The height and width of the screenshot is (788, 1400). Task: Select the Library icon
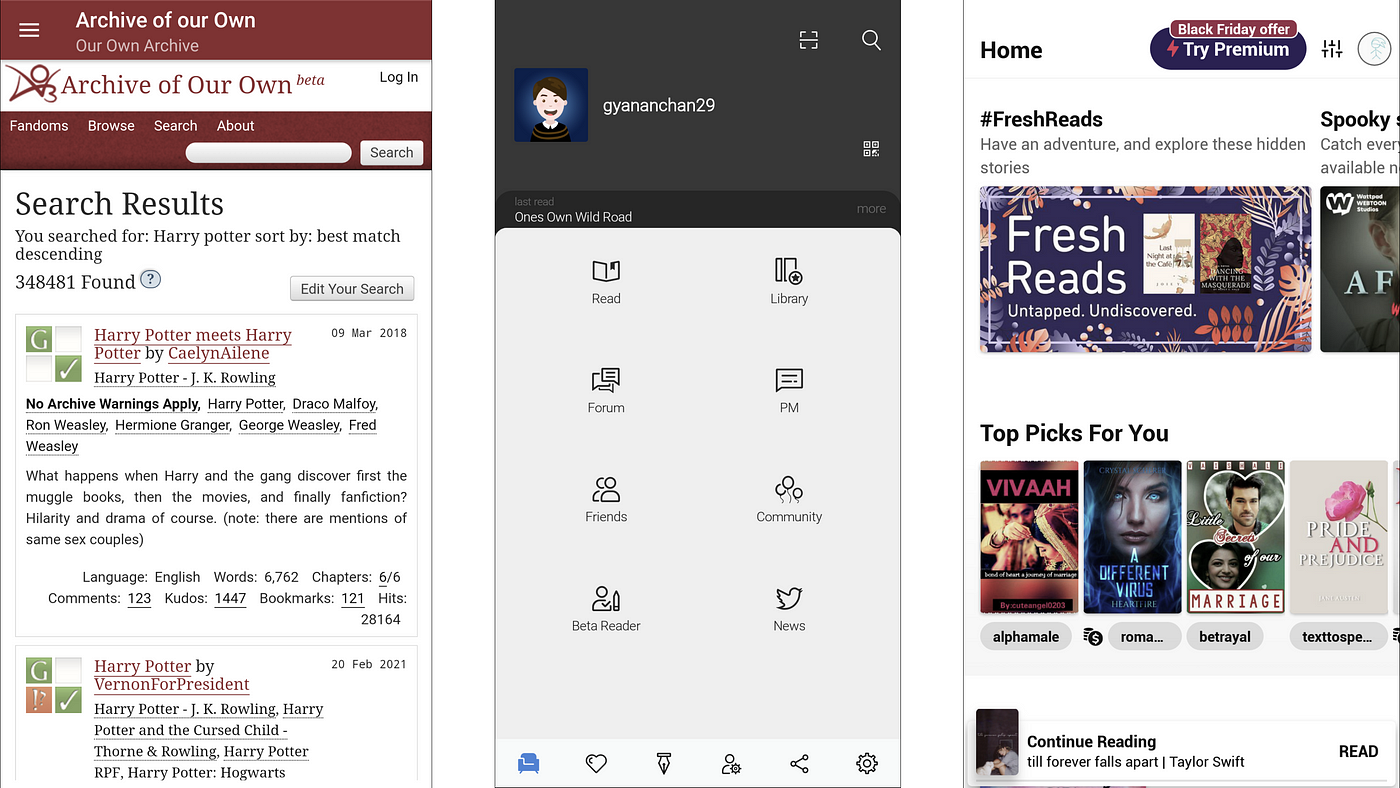pyautogui.click(x=789, y=271)
